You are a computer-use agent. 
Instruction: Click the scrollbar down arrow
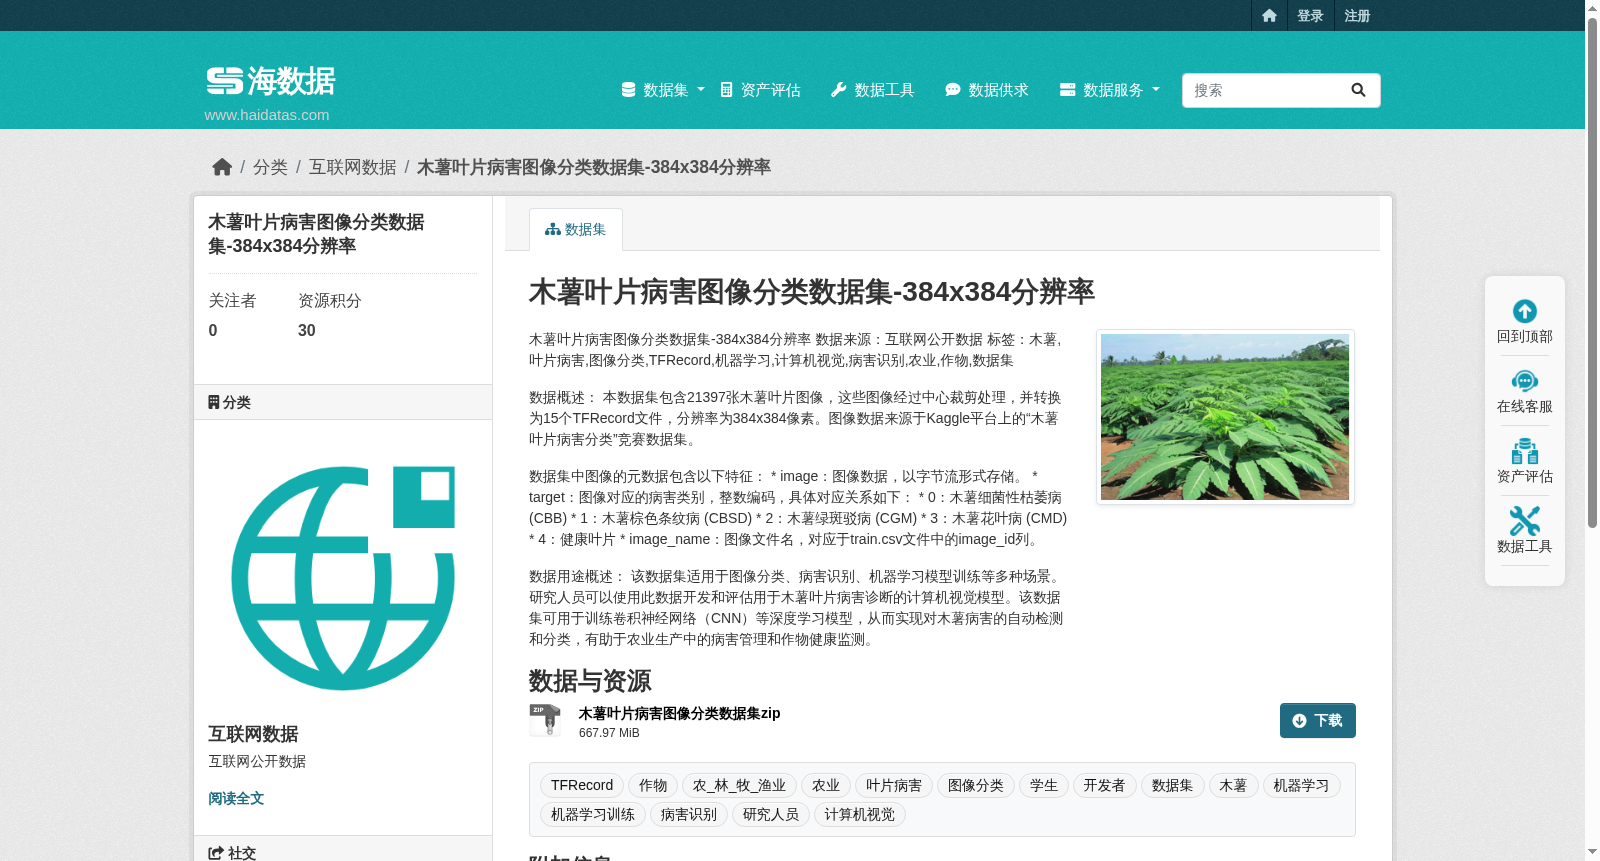coord(1592,852)
